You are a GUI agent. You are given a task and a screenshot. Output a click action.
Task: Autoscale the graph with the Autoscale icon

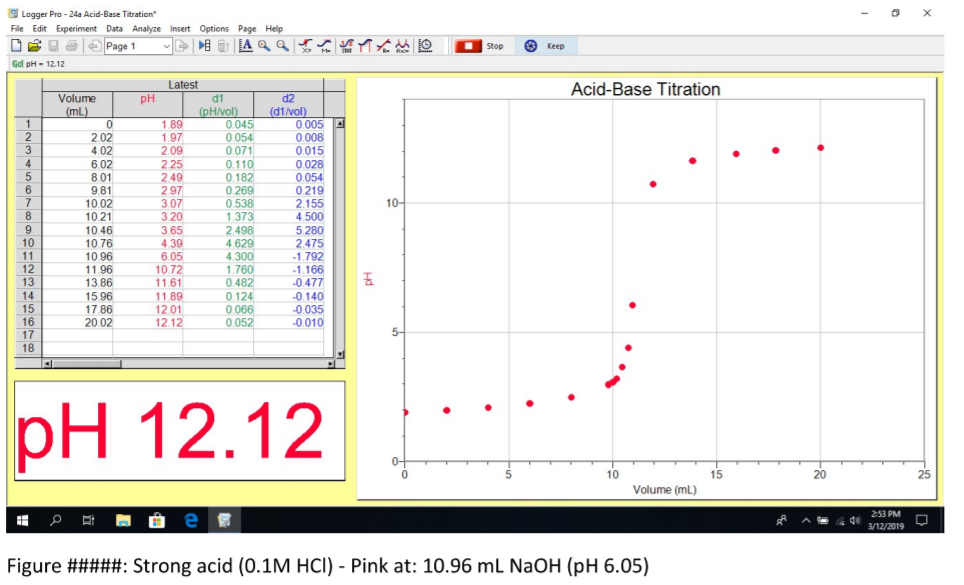click(x=247, y=45)
